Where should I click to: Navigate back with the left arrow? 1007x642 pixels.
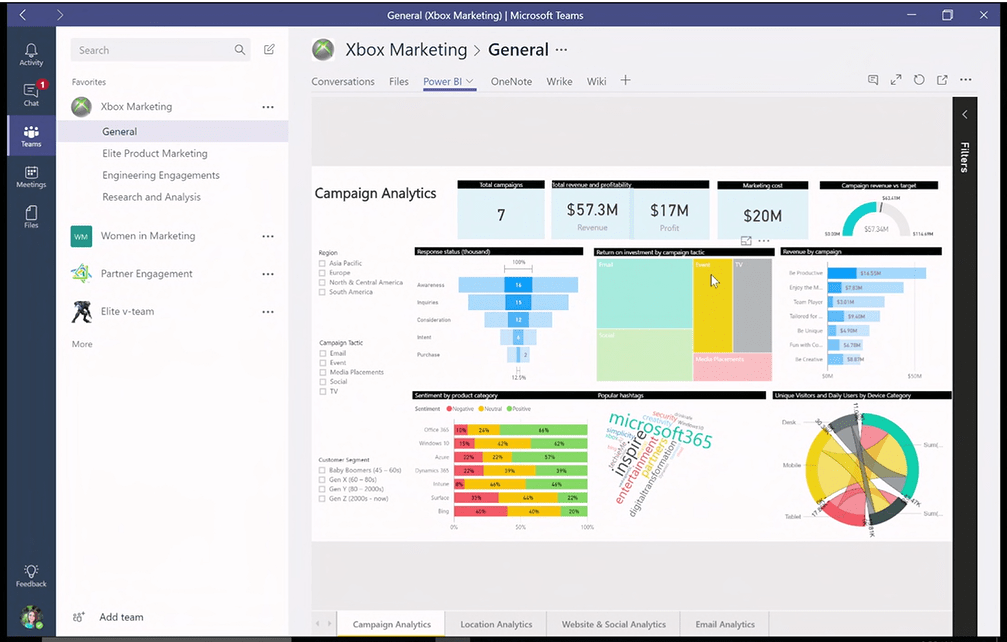[x=22, y=15]
